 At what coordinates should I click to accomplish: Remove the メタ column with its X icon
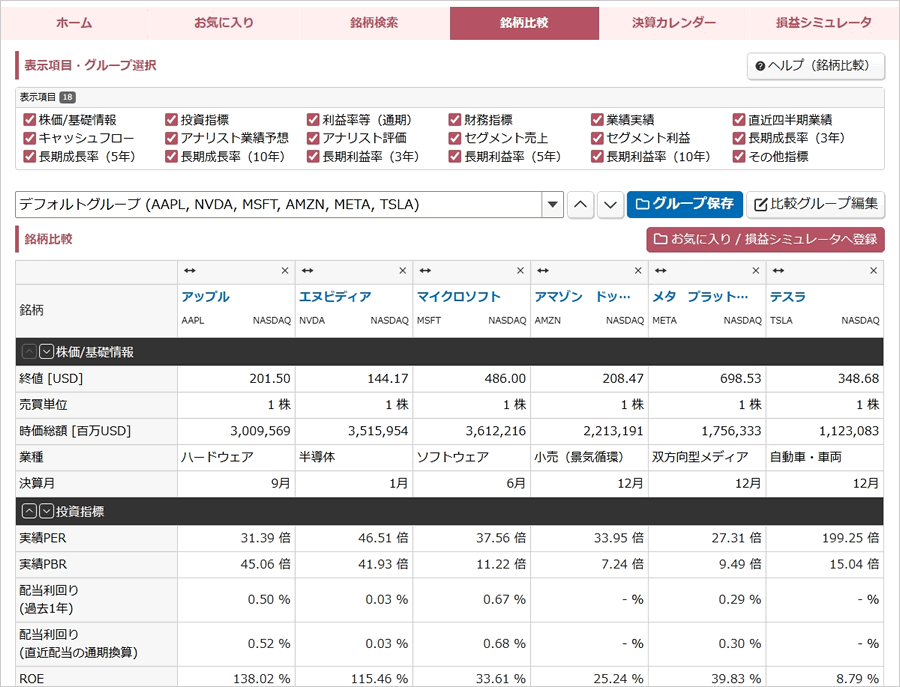[755, 271]
